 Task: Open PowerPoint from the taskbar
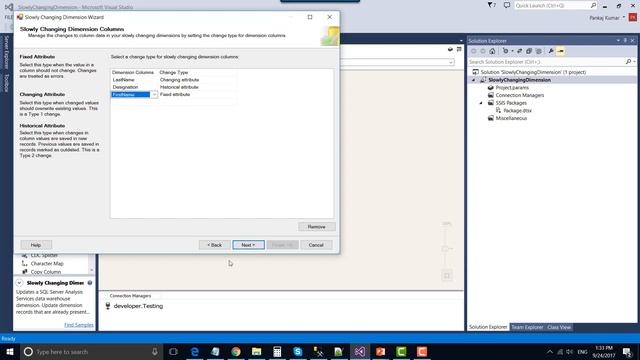click(380, 351)
